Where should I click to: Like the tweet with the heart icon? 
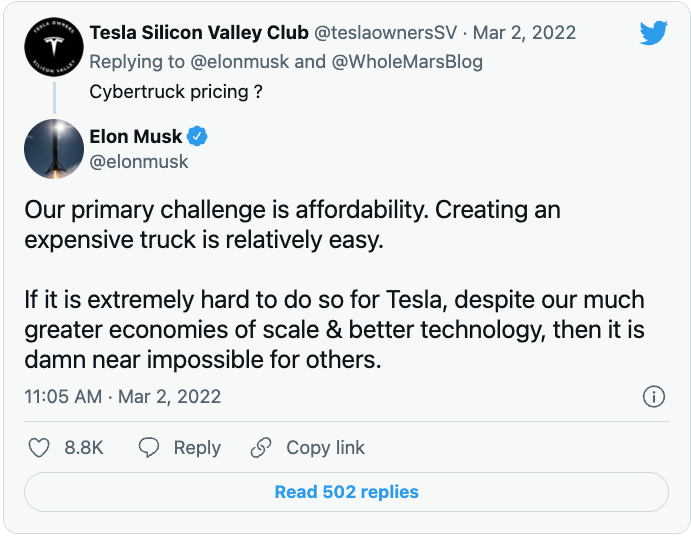point(39,448)
